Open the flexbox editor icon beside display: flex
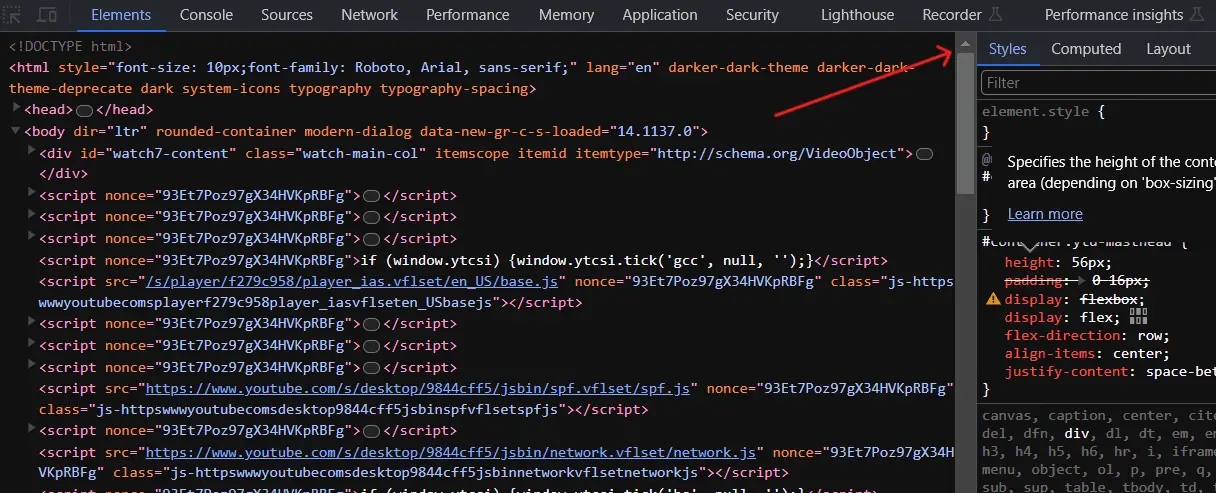Image resolution: width=1216 pixels, height=493 pixels. pos(1138,316)
